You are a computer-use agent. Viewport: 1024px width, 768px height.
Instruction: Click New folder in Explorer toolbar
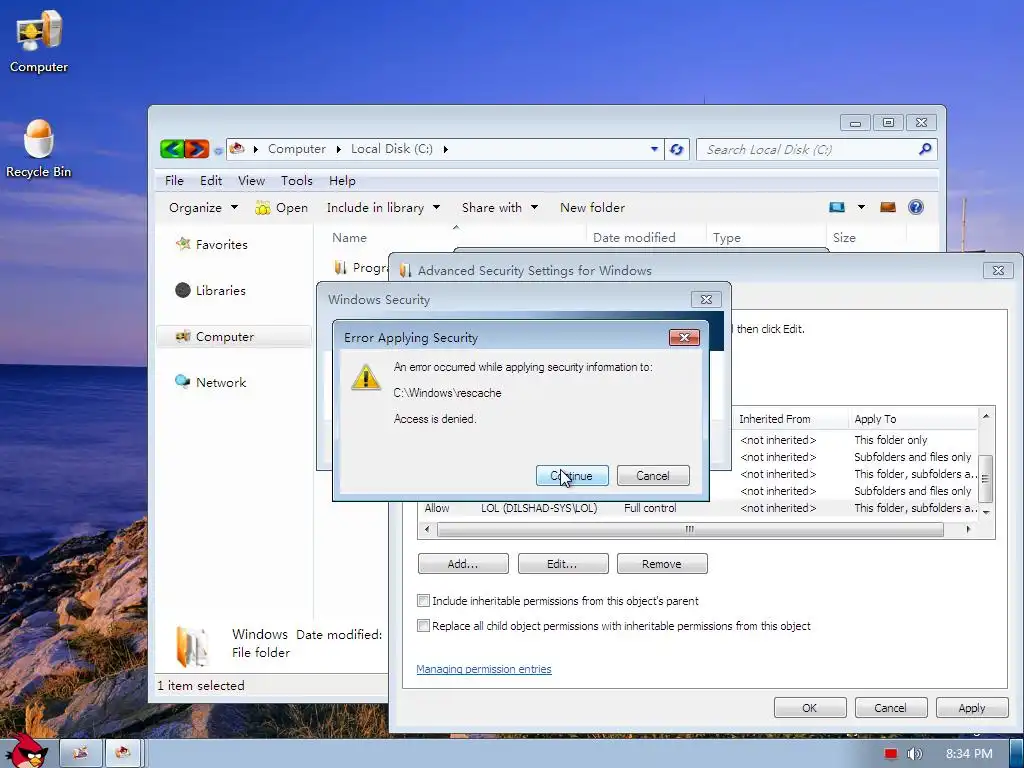click(x=592, y=208)
